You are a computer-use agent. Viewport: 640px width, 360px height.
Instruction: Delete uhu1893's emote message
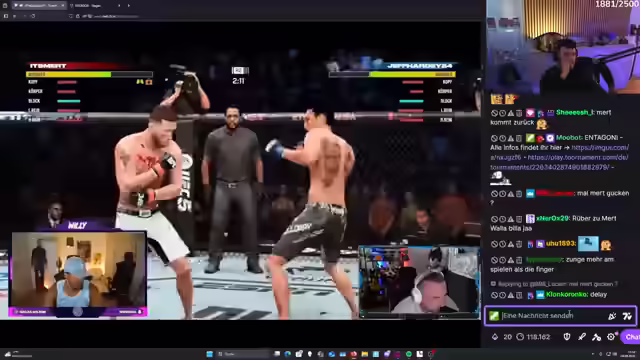point(519,244)
